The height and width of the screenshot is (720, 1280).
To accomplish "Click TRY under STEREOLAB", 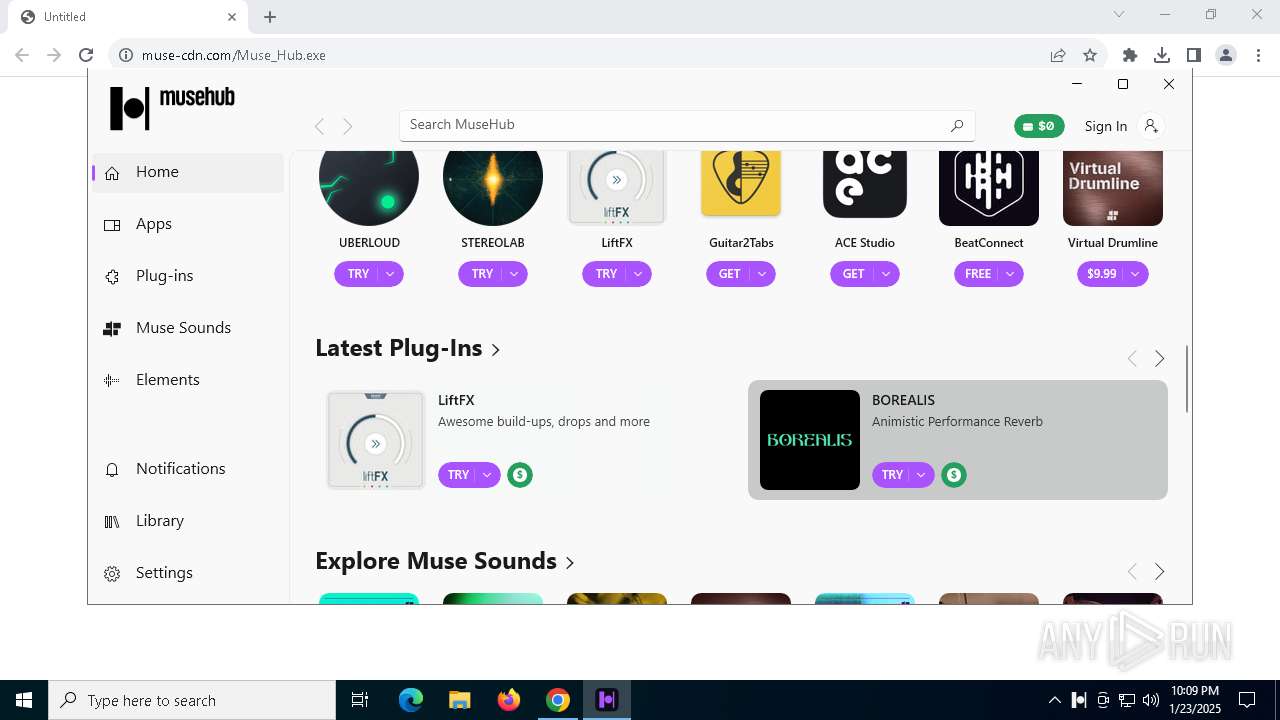I will tap(481, 274).
